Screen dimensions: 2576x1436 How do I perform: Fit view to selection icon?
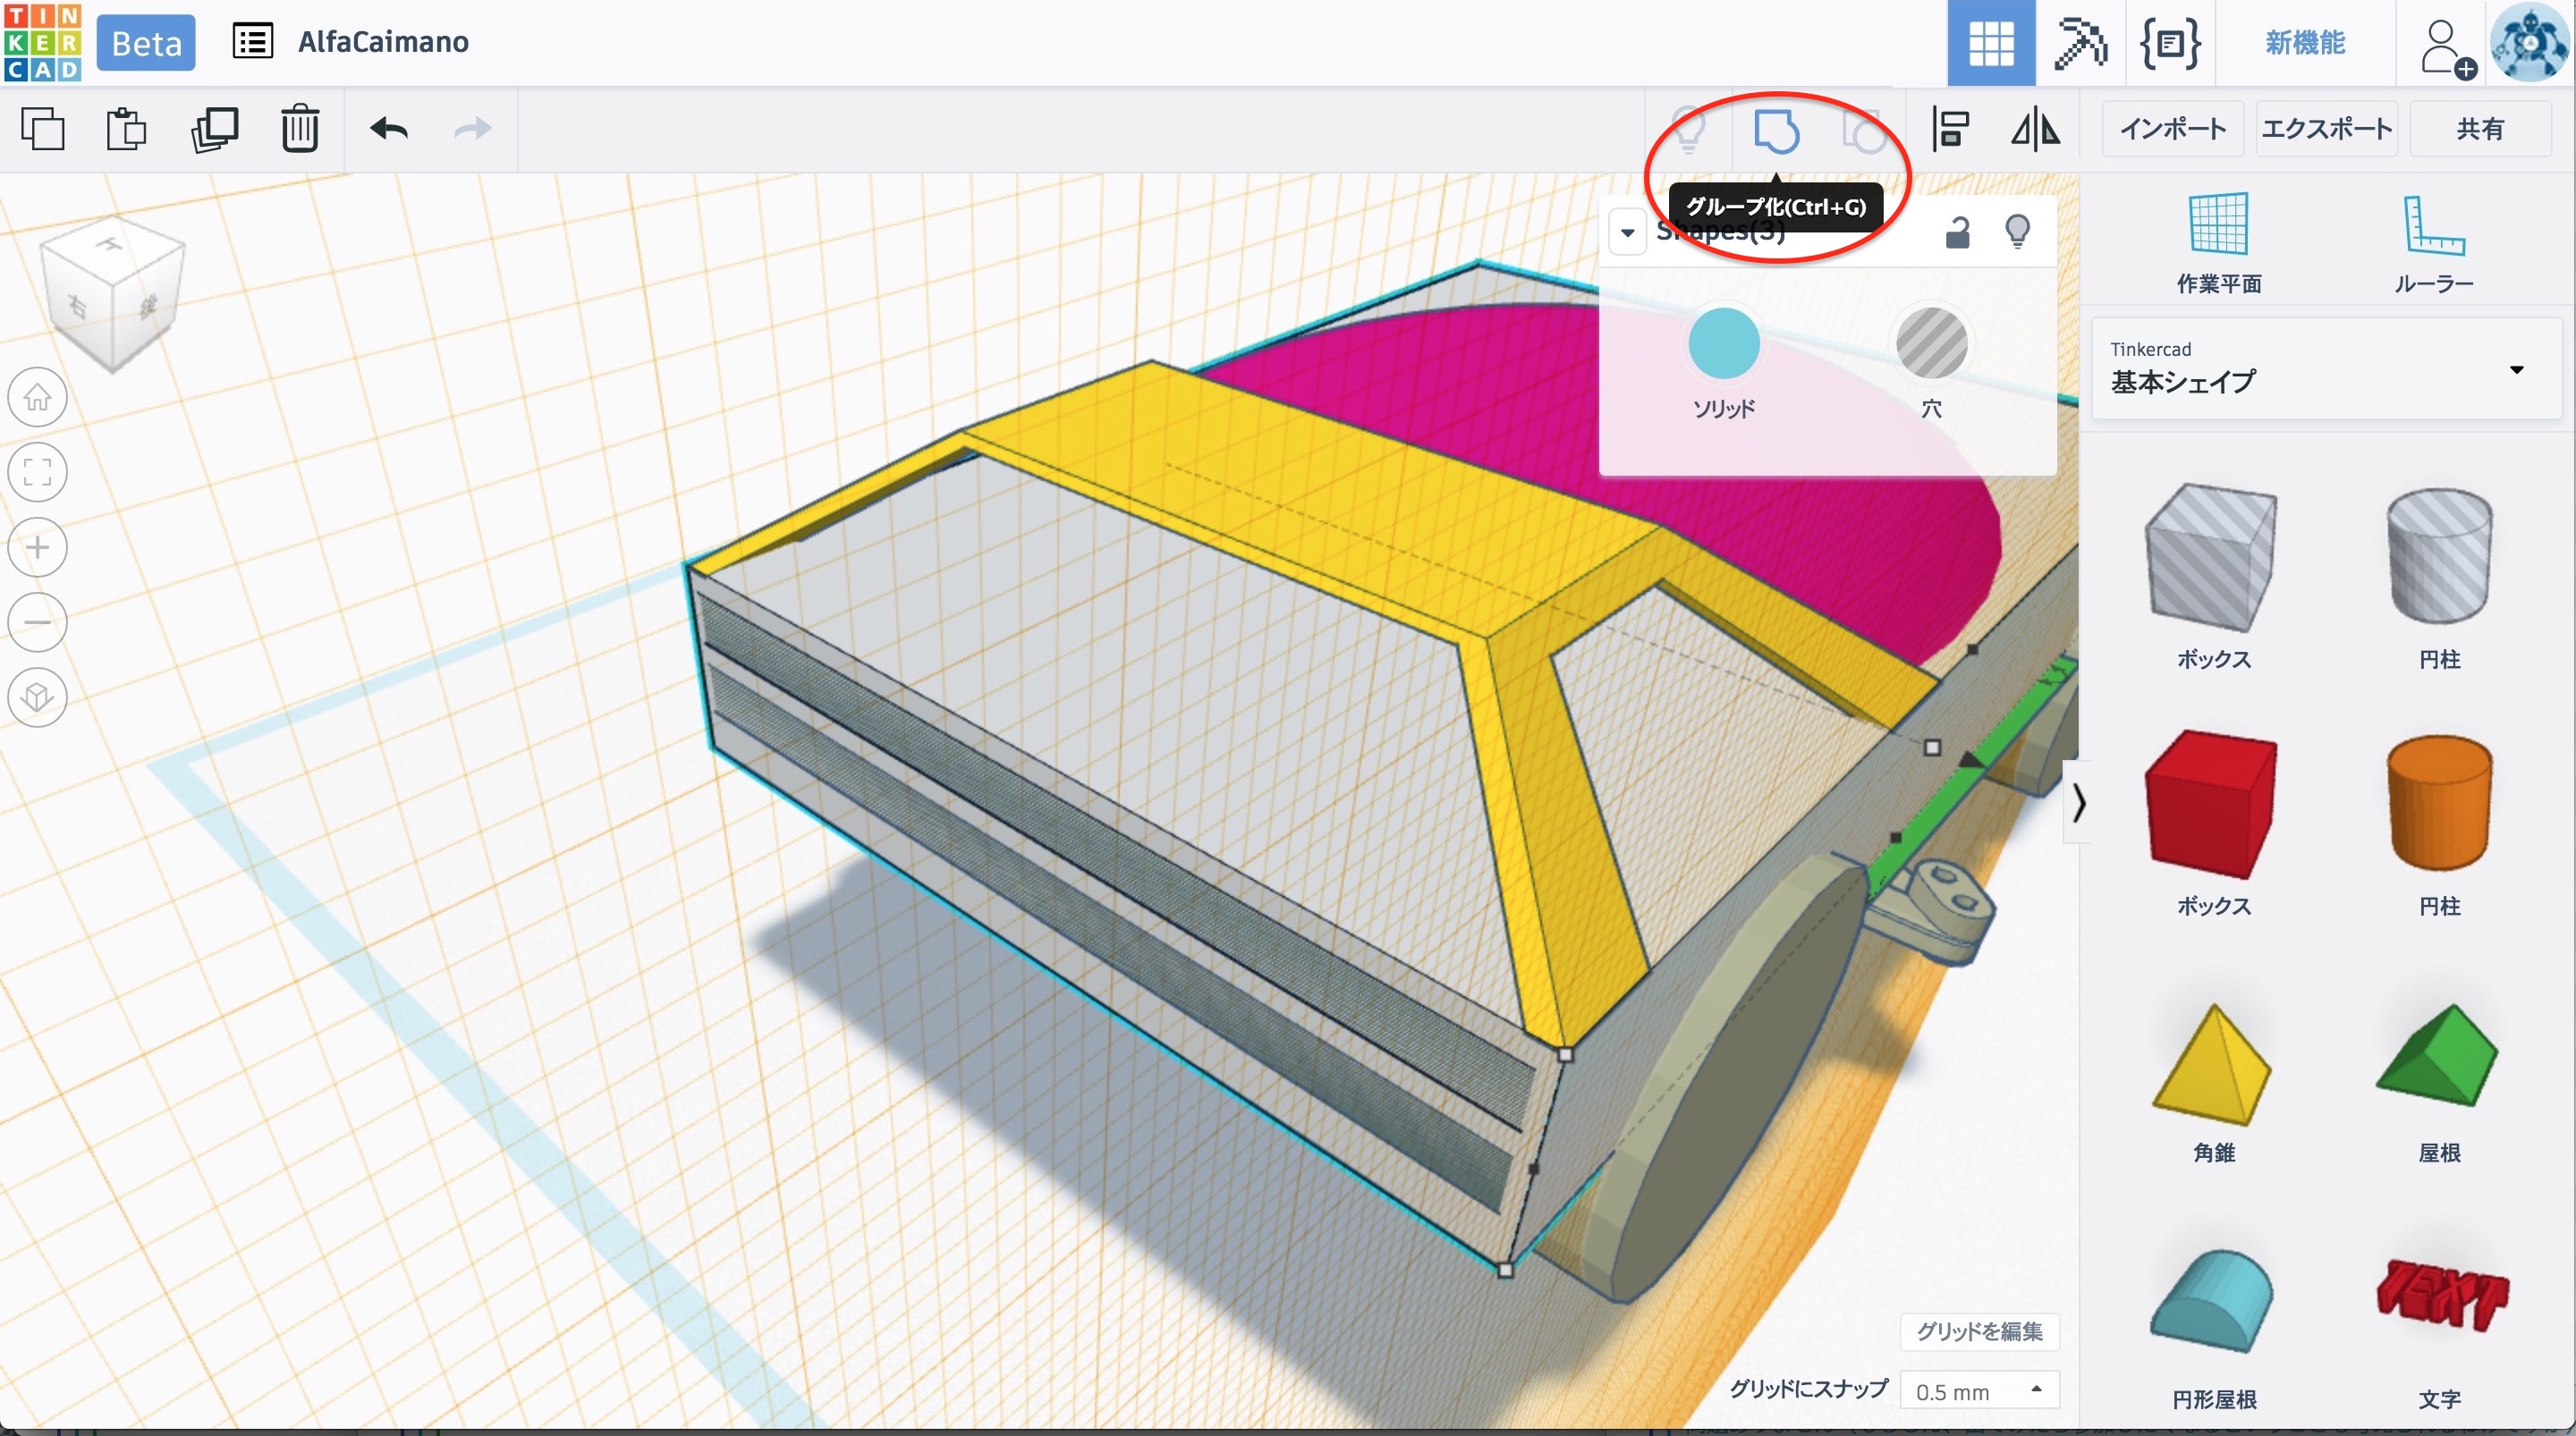tap(38, 472)
